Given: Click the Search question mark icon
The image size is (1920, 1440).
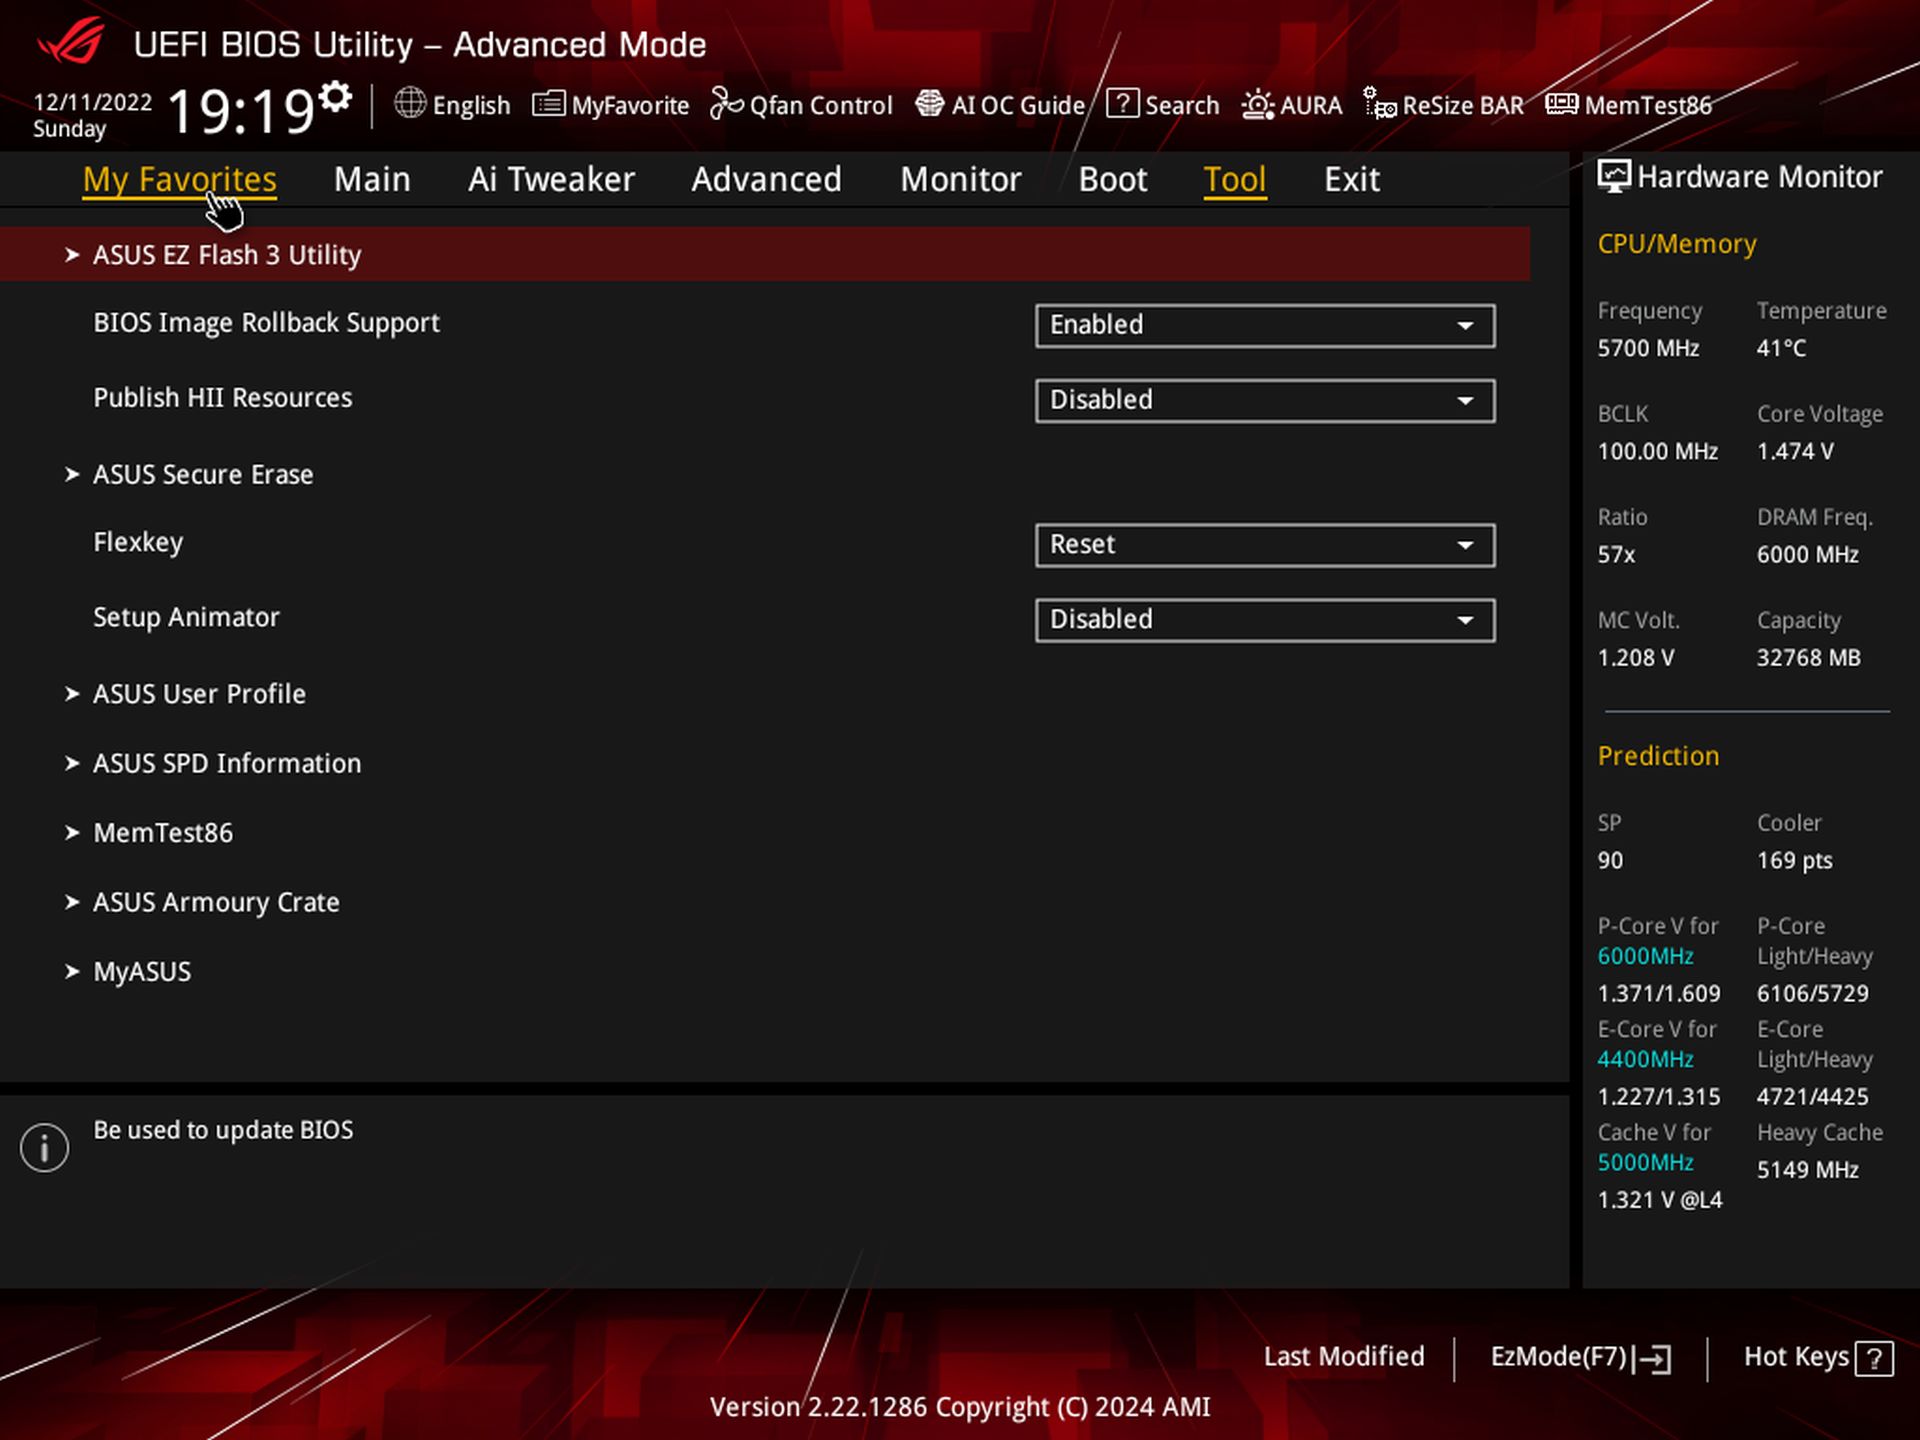Looking at the screenshot, I should 1122,104.
